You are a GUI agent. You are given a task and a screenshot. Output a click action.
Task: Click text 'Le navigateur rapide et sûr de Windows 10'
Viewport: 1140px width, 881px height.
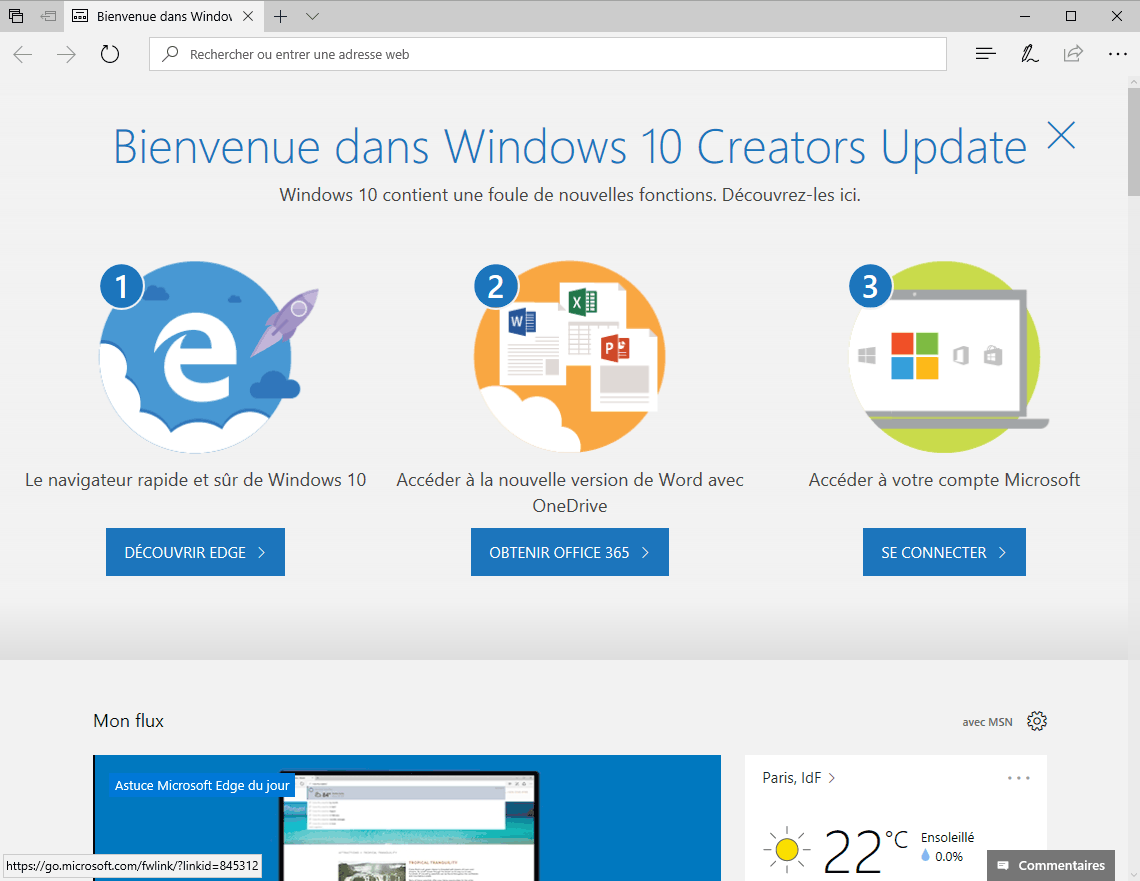click(x=196, y=480)
